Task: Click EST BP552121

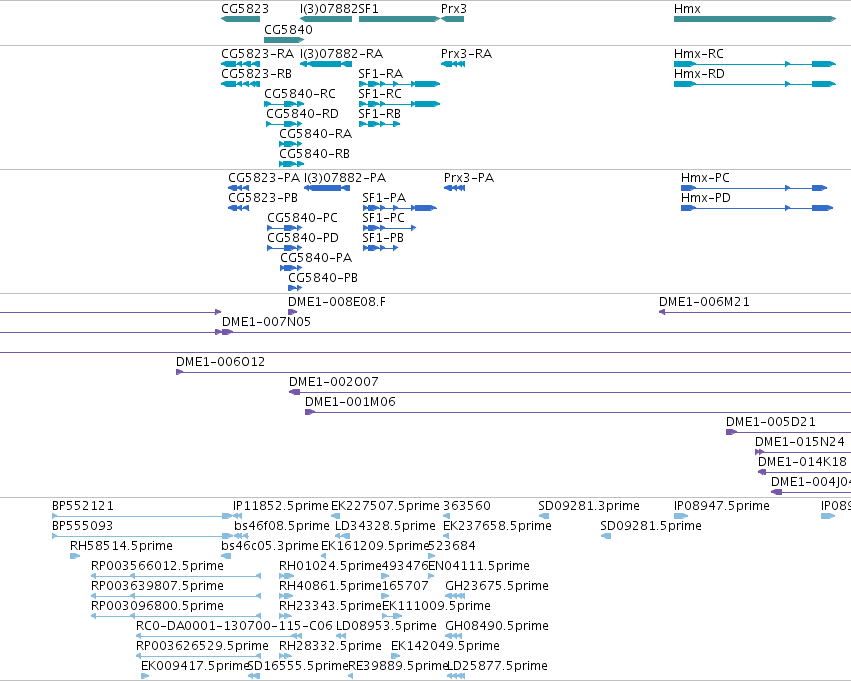Action: point(142,516)
